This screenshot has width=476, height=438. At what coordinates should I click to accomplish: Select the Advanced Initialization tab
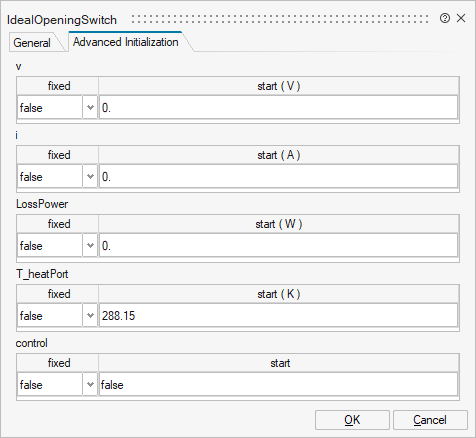click(126, 42)
